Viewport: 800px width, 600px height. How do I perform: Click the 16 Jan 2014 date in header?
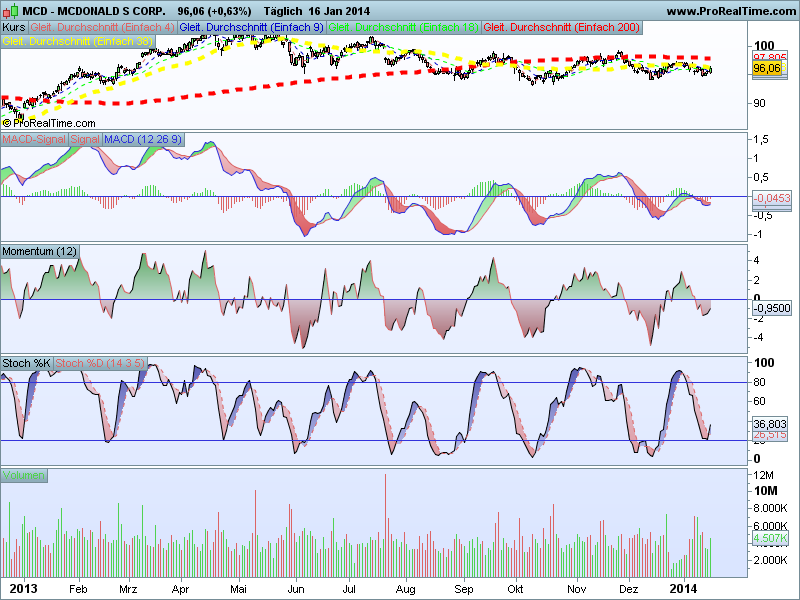pos(339,11)
